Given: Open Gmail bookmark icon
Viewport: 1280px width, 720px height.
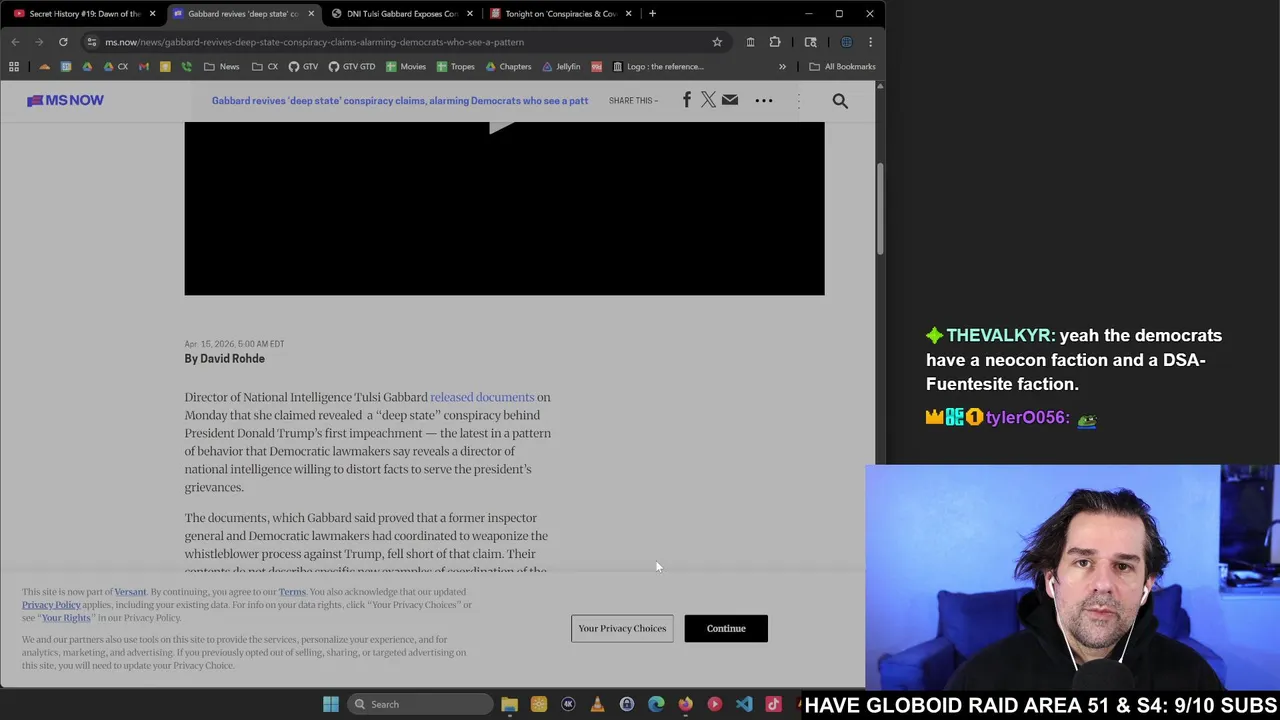Looking at the screenshot, I should point(144,67).
